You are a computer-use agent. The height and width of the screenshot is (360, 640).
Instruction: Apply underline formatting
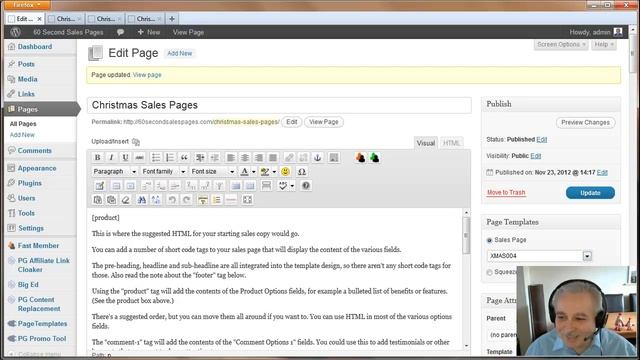[x=125, y=158]
